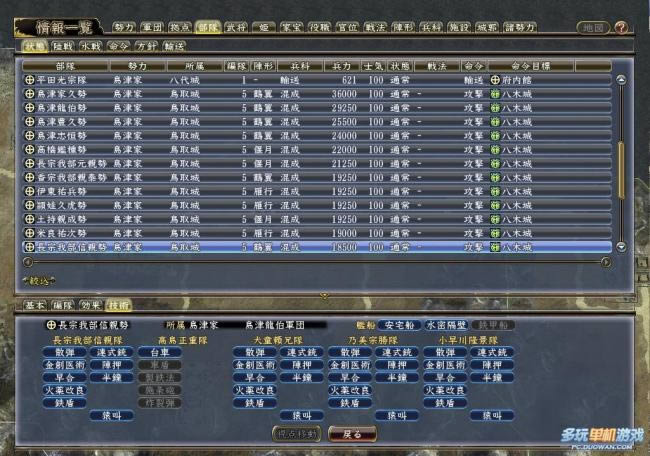650x456 pixels.
Task: Click the 視点移動 button
Action: click(297, 434)
